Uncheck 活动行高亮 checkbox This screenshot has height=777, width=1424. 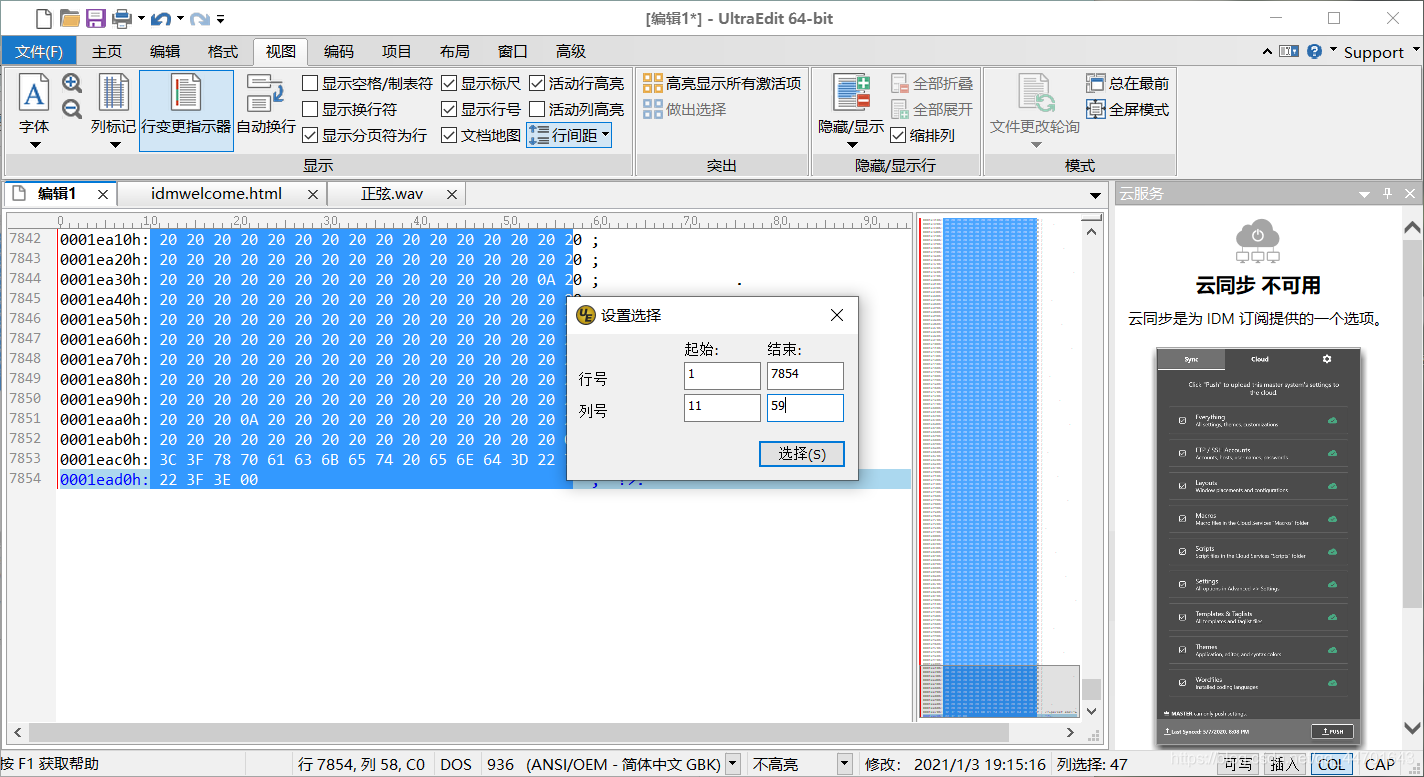coord(537,83)
